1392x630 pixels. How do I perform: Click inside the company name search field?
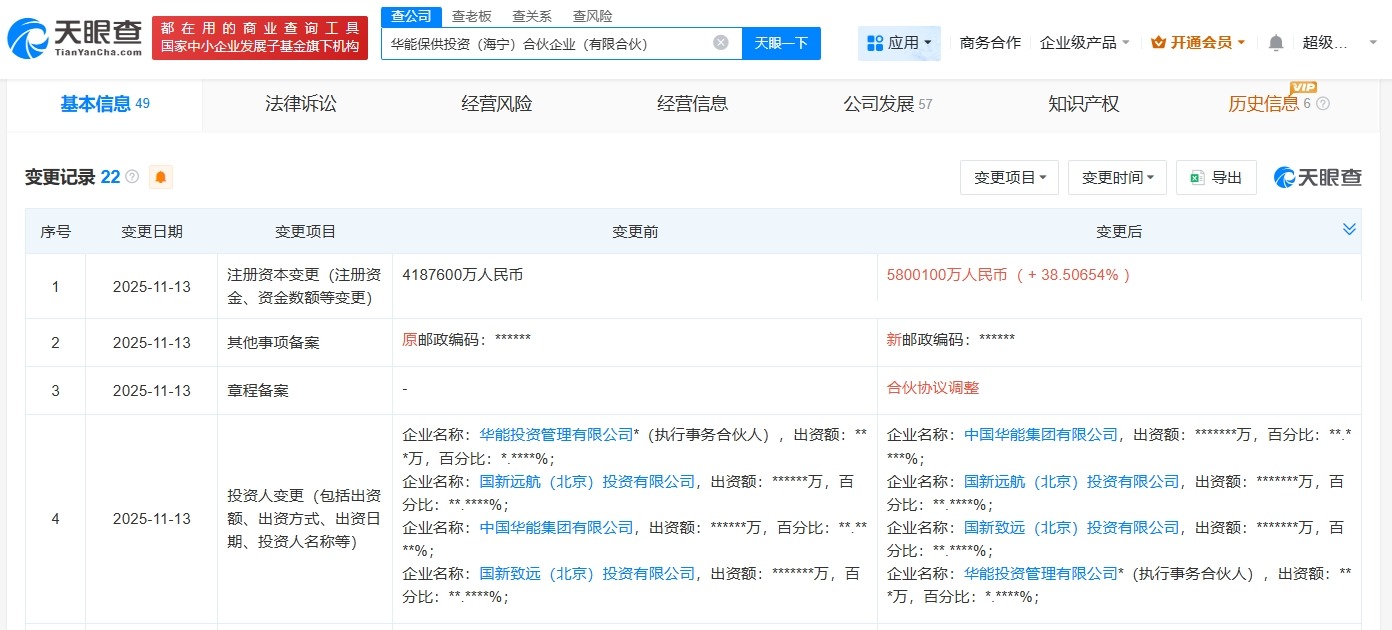550,43
